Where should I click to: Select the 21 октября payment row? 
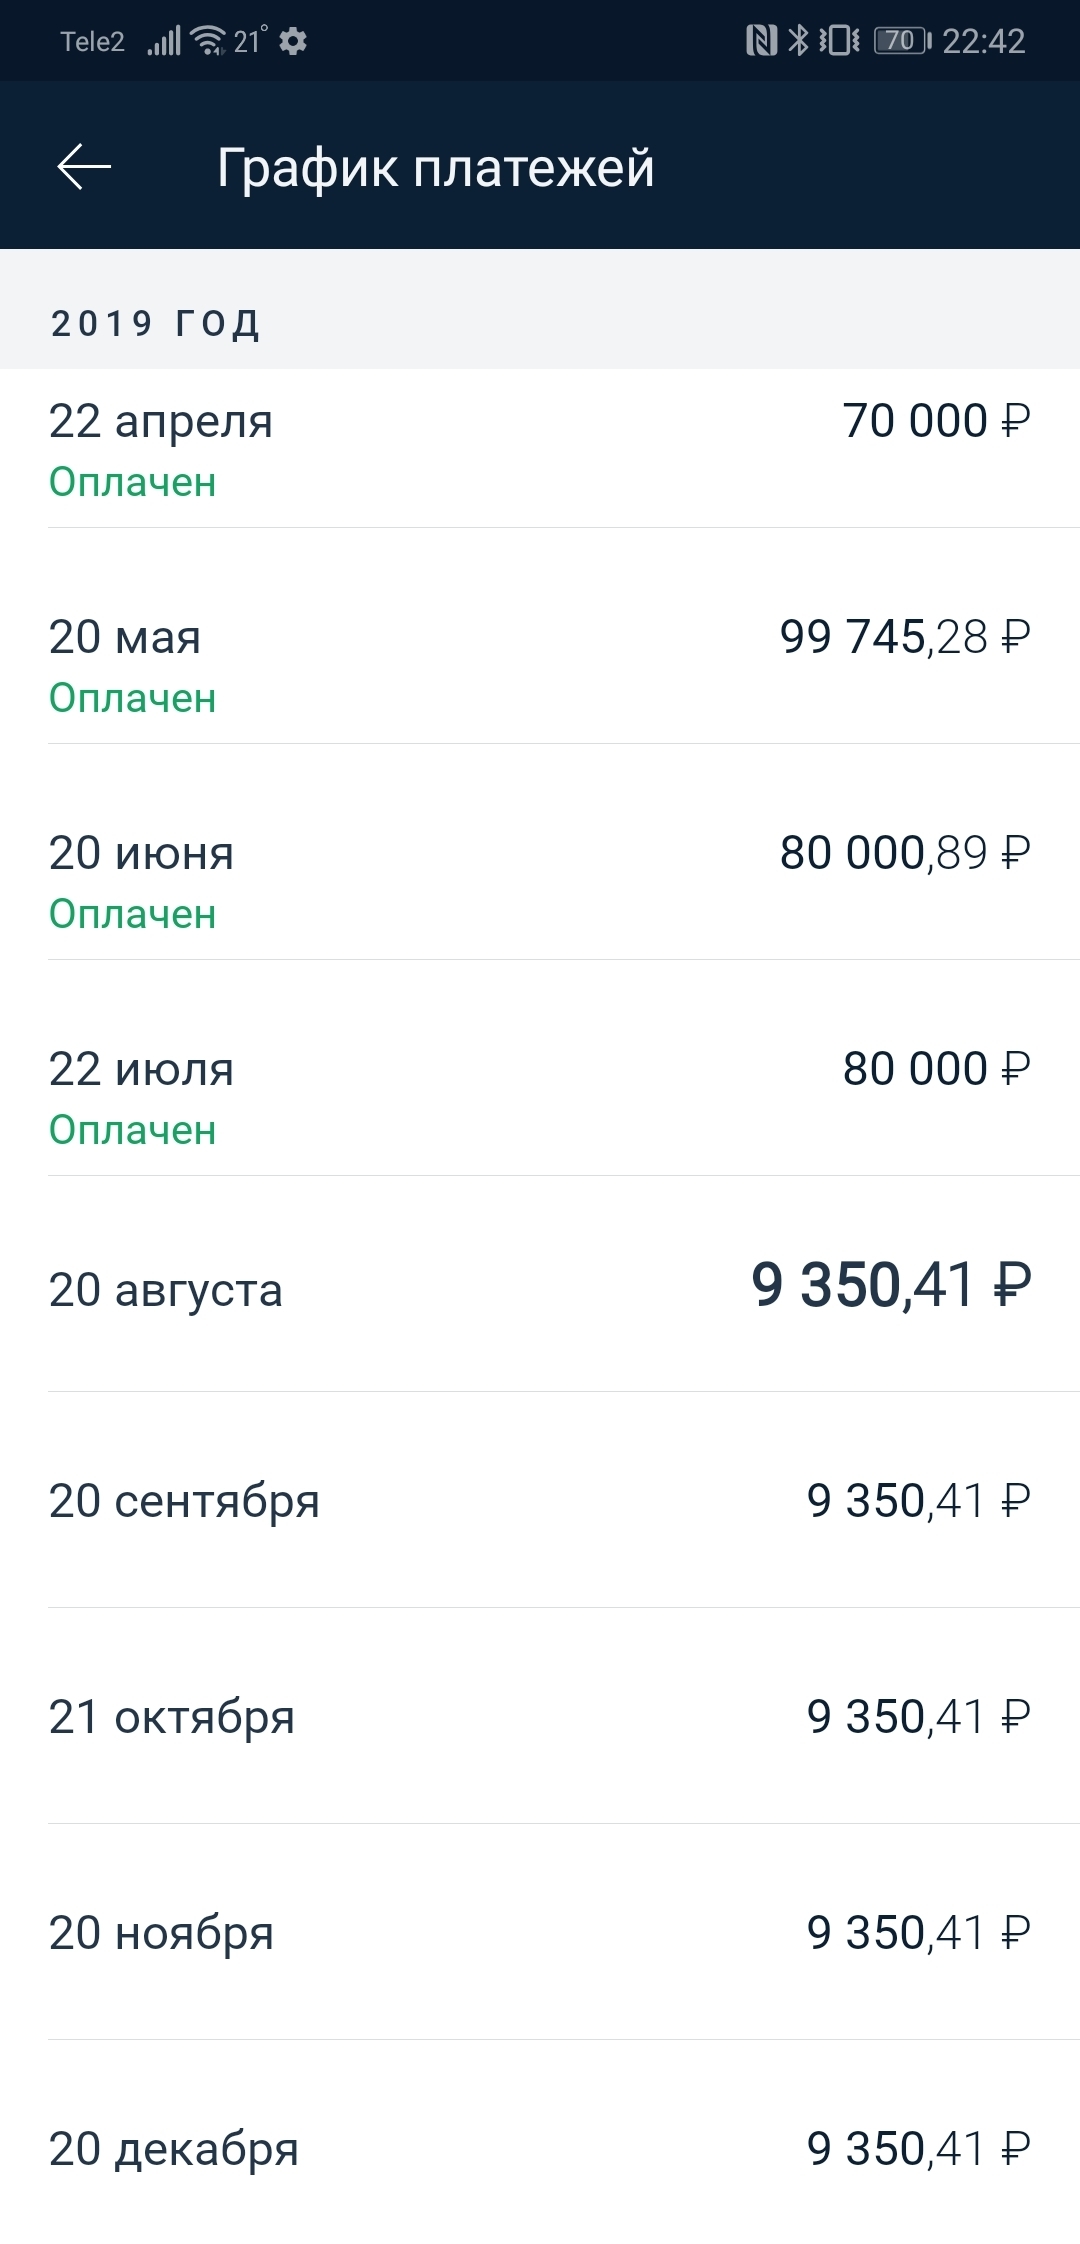tap(540, 1717)
